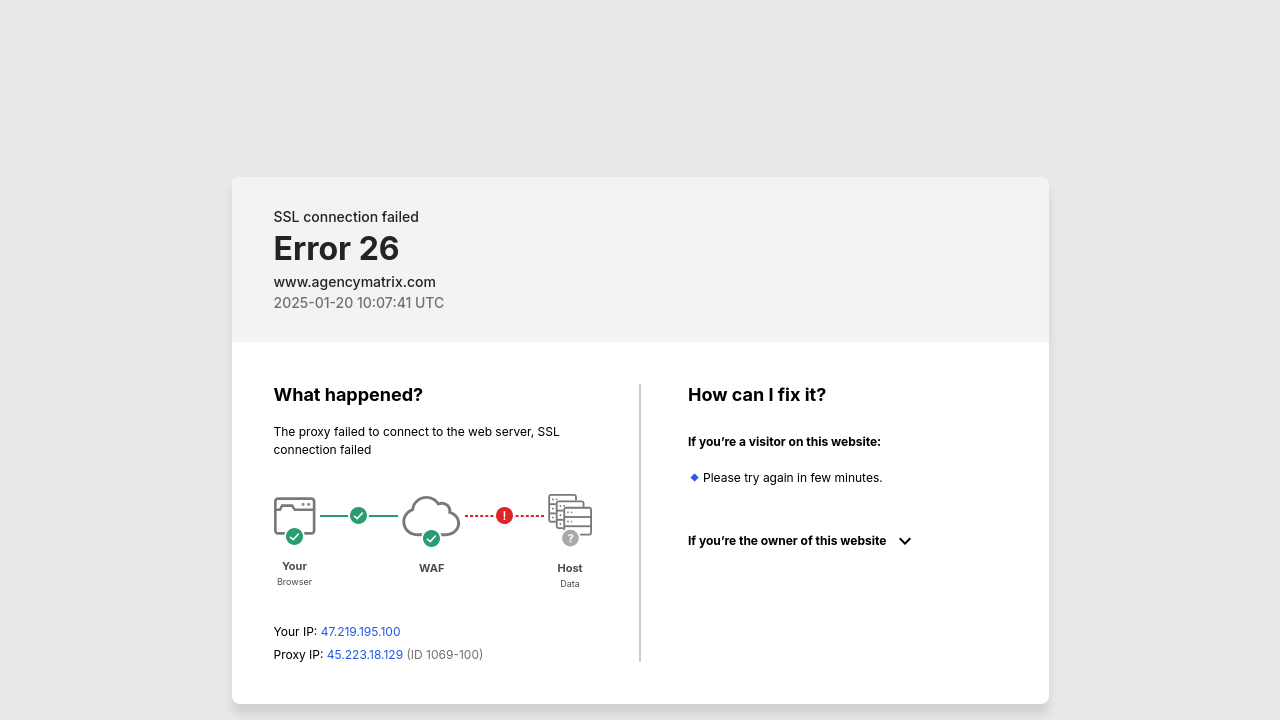Open the Proxy IP link 45.223.18.129
1280x720 pixels.
tap(364, 655)
